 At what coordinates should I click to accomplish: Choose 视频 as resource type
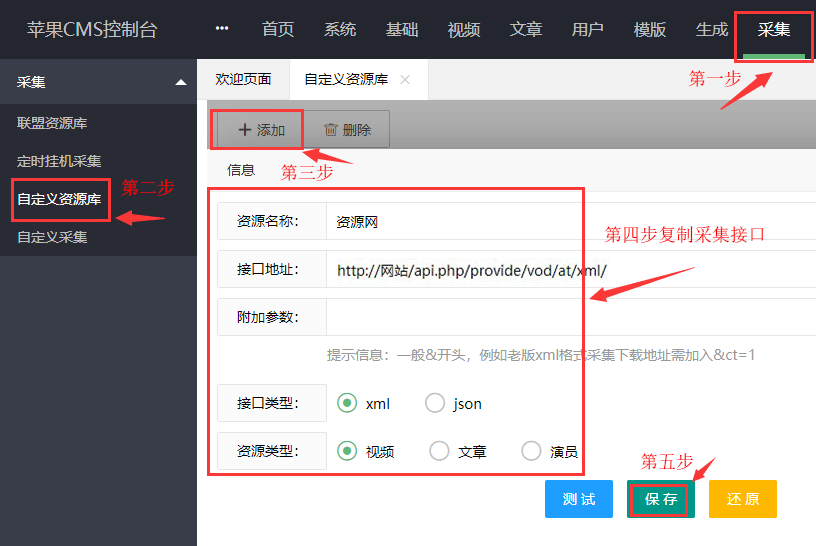coord(347,451)
